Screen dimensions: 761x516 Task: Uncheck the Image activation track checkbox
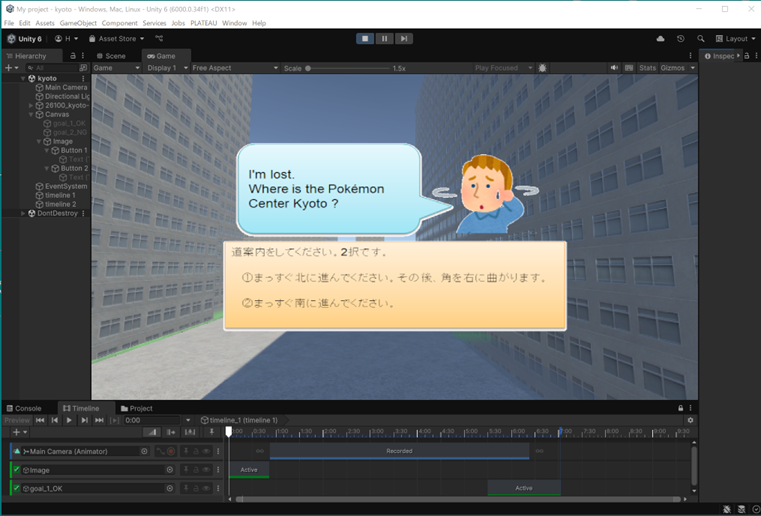pyautogui.click(x=17, y=470)
